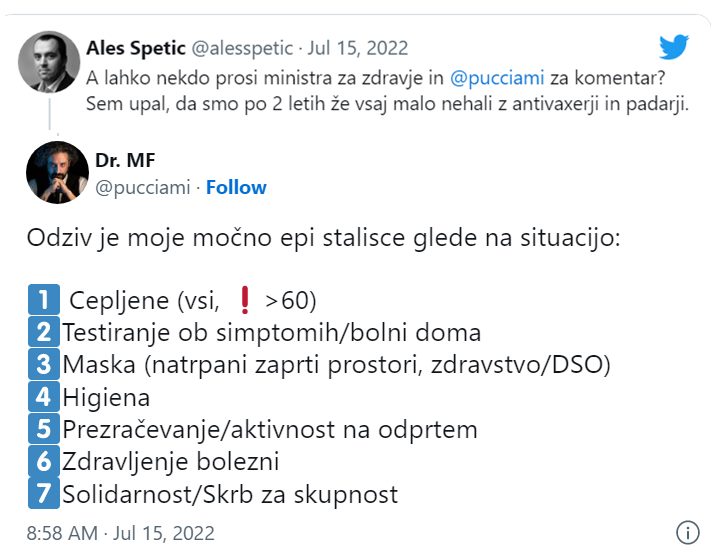Click Ales Spetic's profile photo
The width and height of the screenshot is (716, 553).
click(x=49, y=62)
